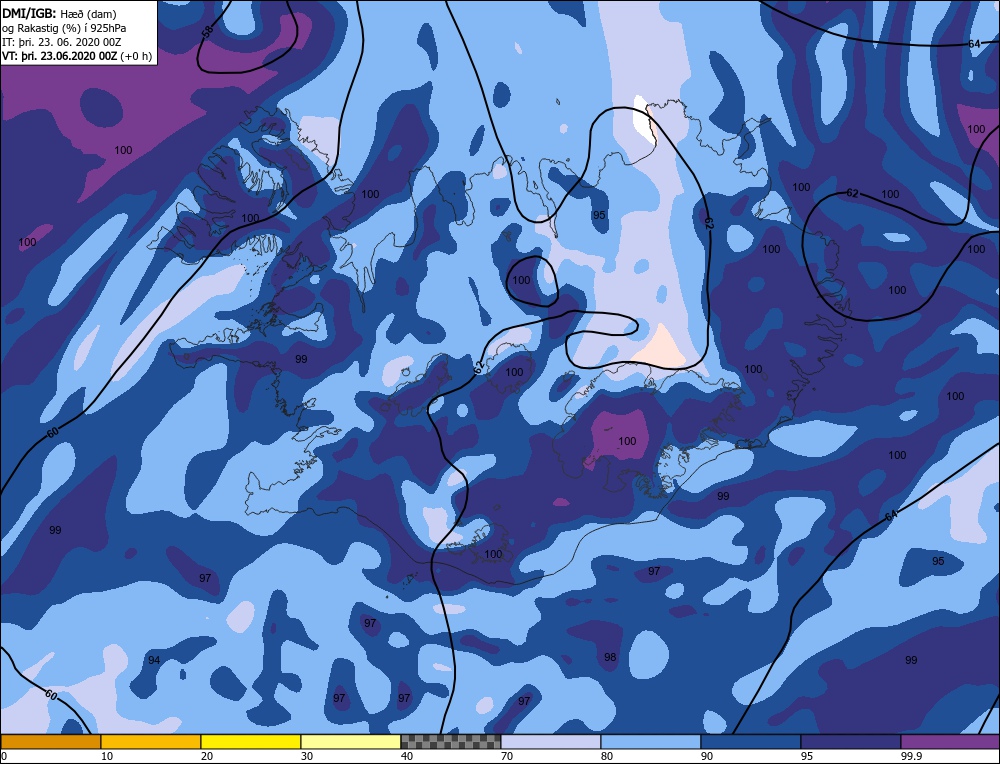Image resolution: width=1000 pixels, height=764 pixels.
Task: Pick the lavender 70–80 legend swatch
Action: point(551,742)
